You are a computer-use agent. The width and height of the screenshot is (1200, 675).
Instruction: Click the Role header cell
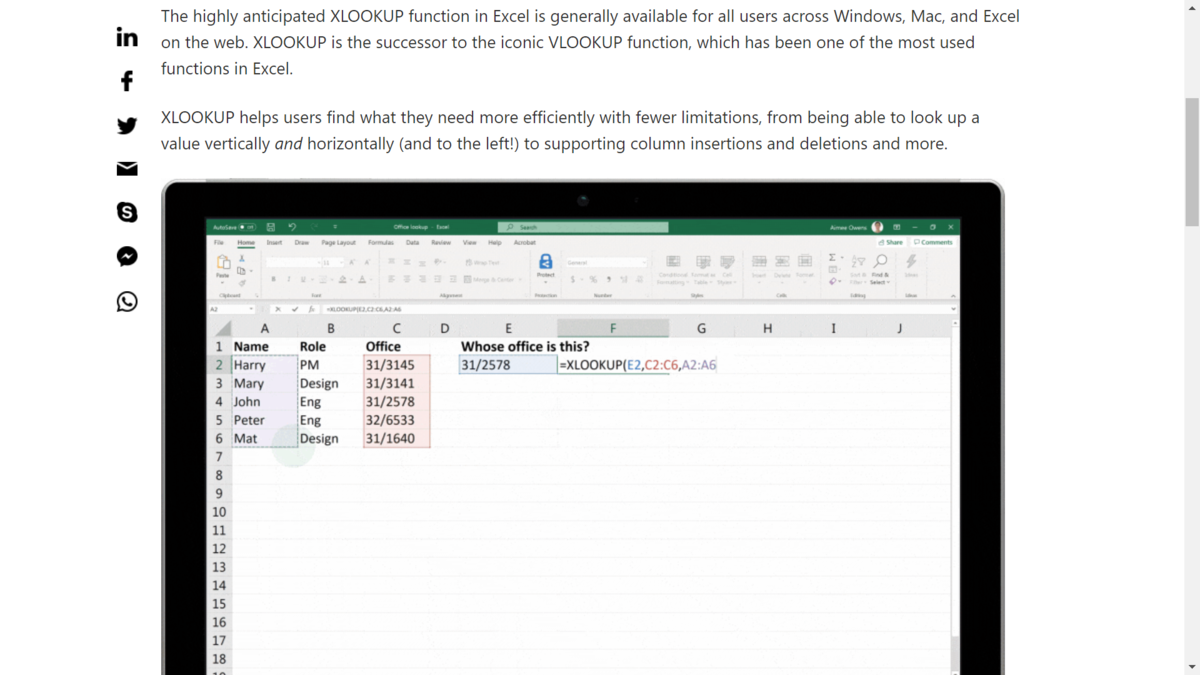[330, 346]
